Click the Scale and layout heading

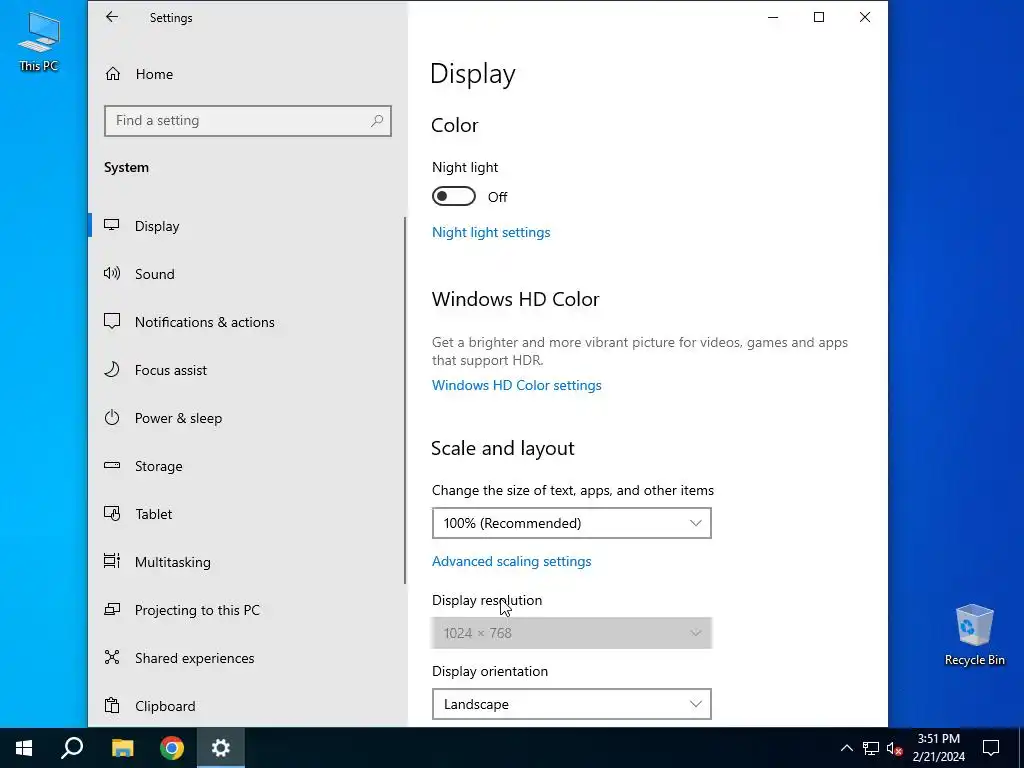(503, 448)
